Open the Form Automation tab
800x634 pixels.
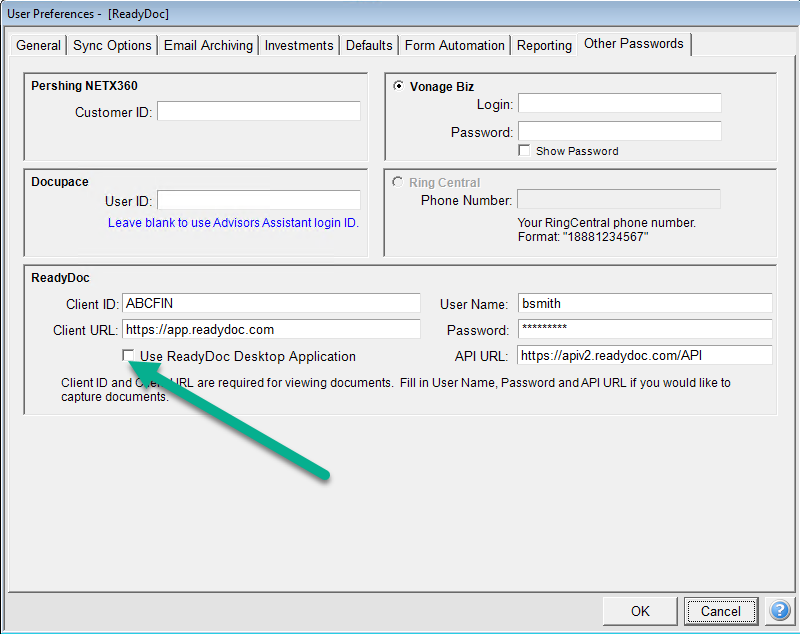click(455, 45)
